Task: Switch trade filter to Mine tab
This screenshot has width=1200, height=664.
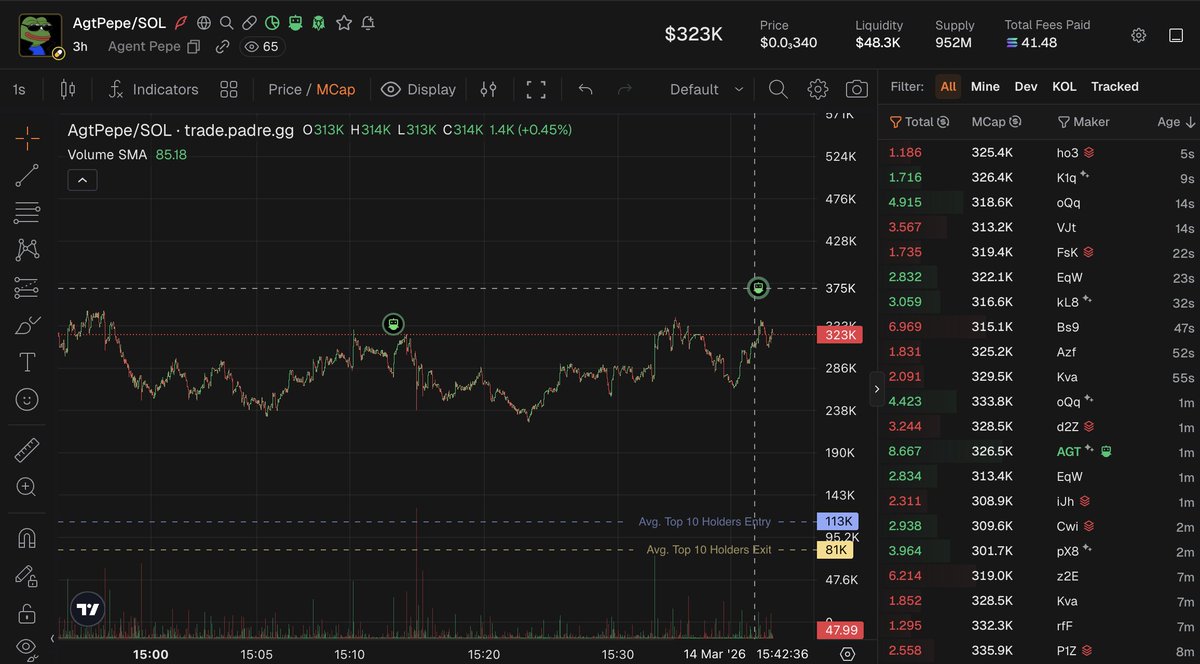Action: click(x=985, y=86)
